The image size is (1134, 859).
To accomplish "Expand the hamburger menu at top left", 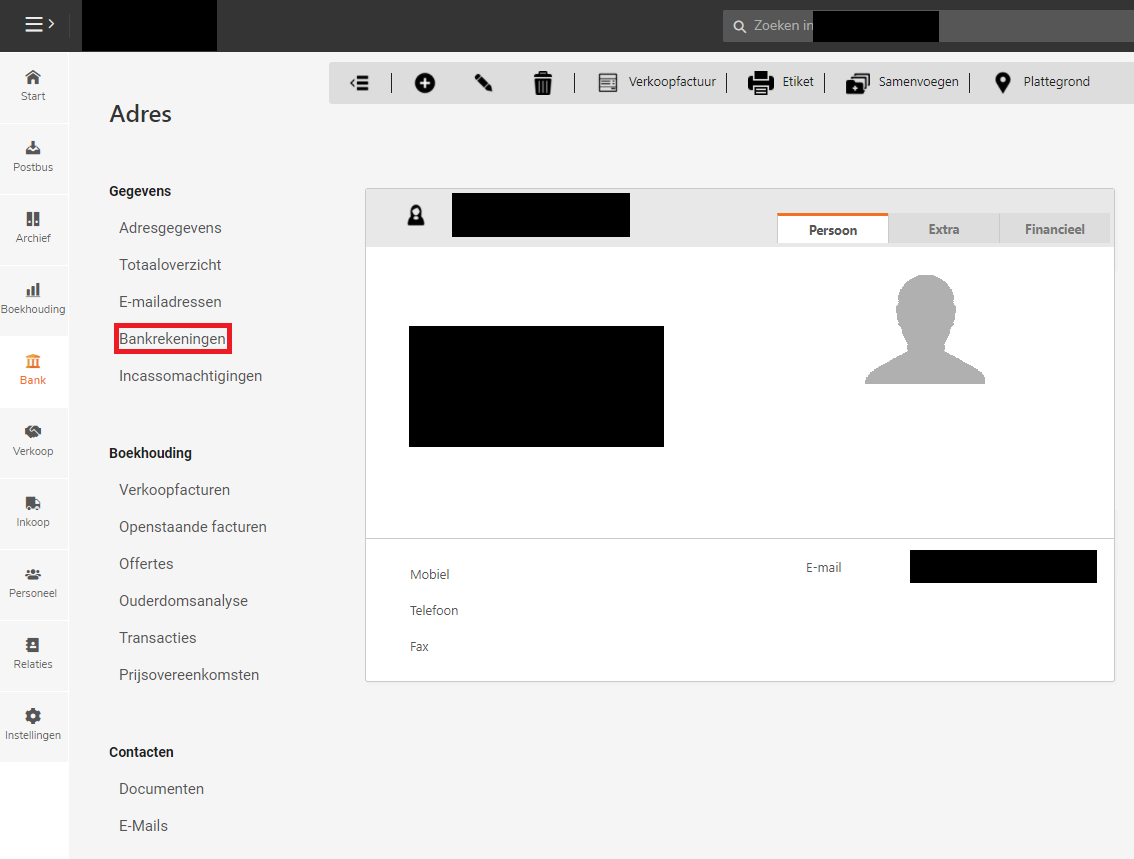I will [39, 25].
